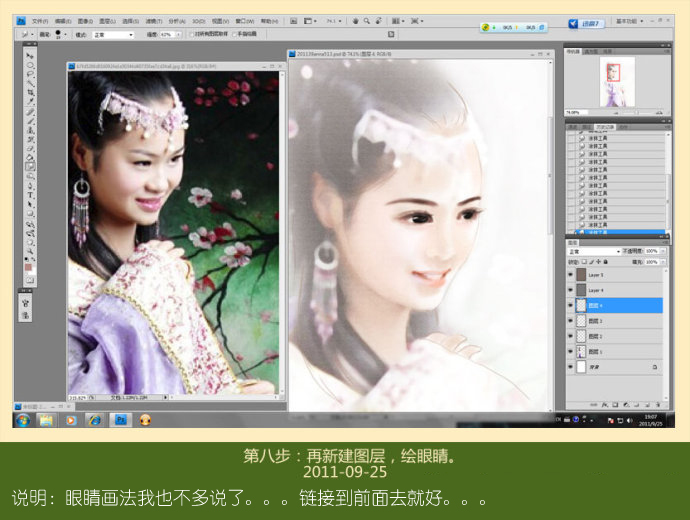
Task: Open the 编辑(E) menu
Action: pos(63,21)
